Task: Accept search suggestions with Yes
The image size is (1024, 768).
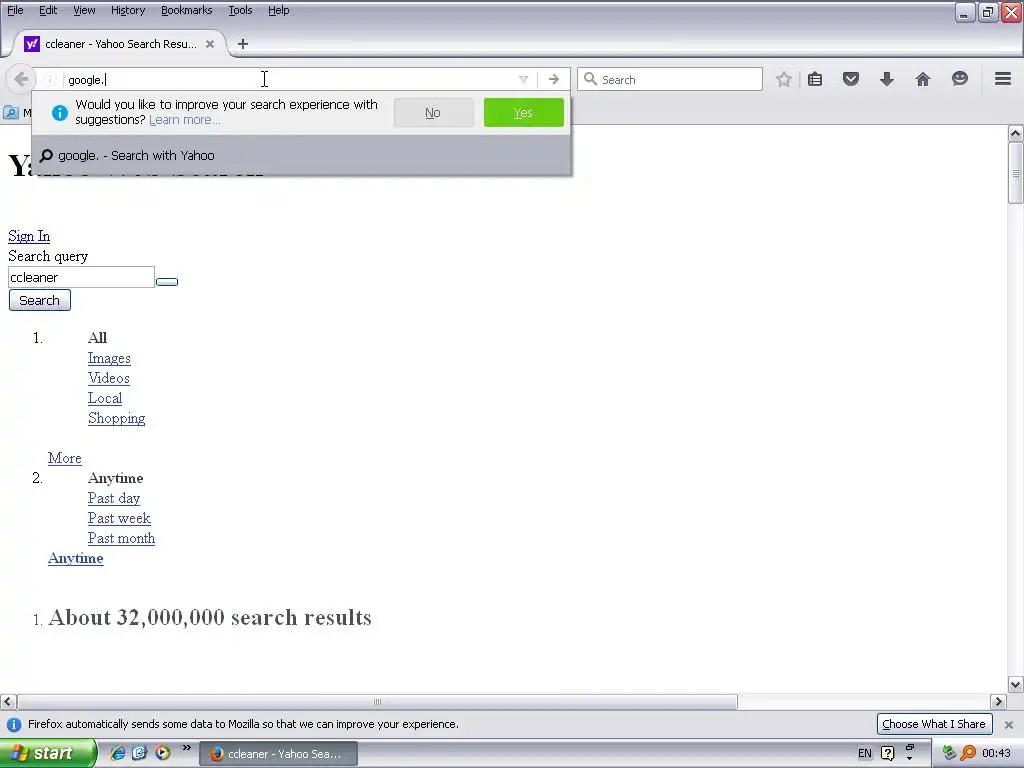Action: [523, 112]
